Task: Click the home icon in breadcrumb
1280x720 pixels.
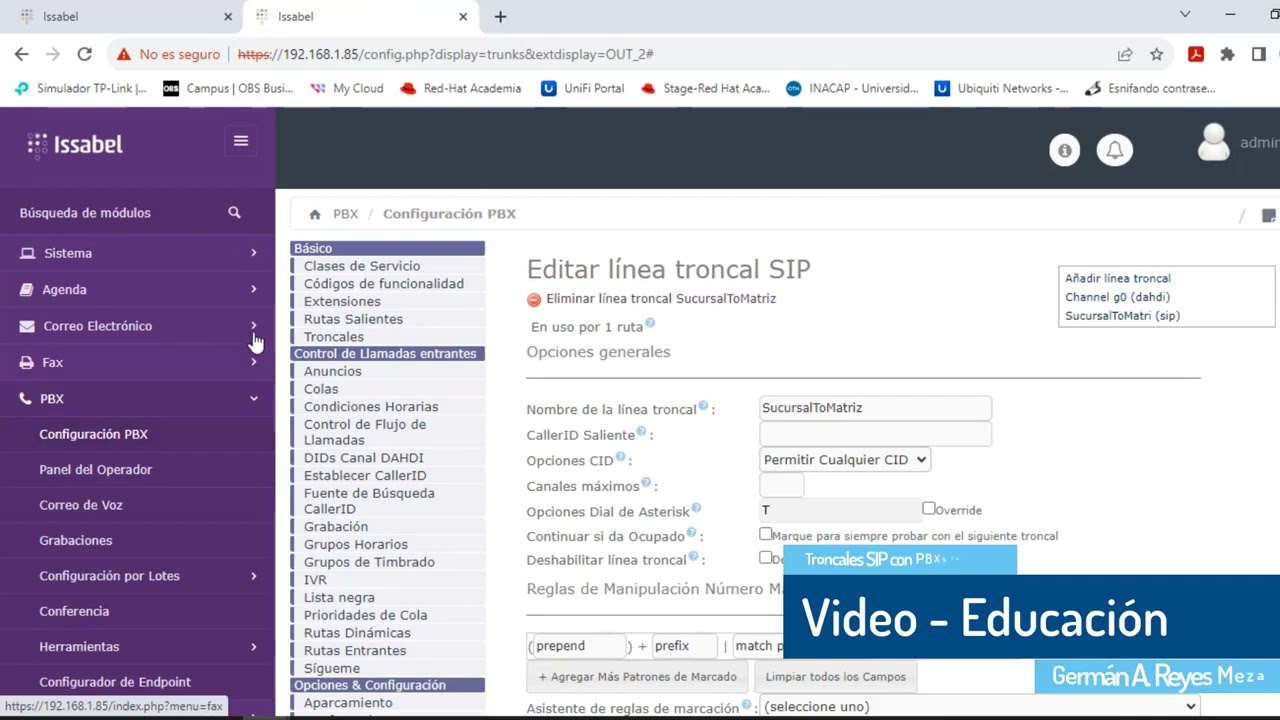Action: click(x=315, y=214)
